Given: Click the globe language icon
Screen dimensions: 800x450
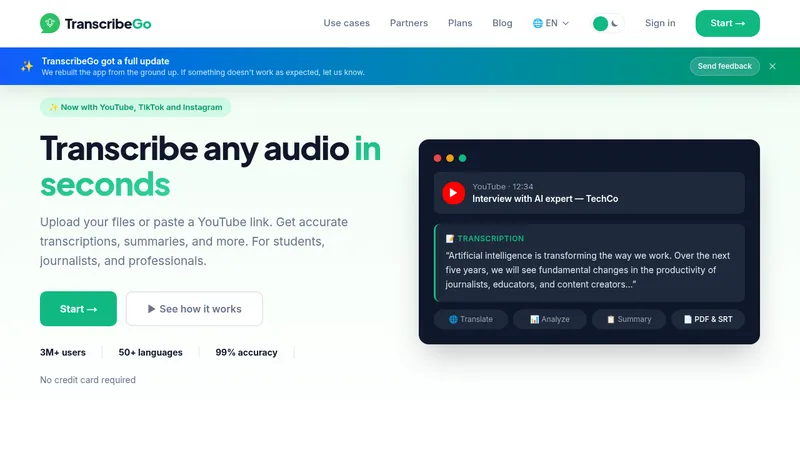Looking at the screenshot, I should pyautogui.click(x=537, y=23).
